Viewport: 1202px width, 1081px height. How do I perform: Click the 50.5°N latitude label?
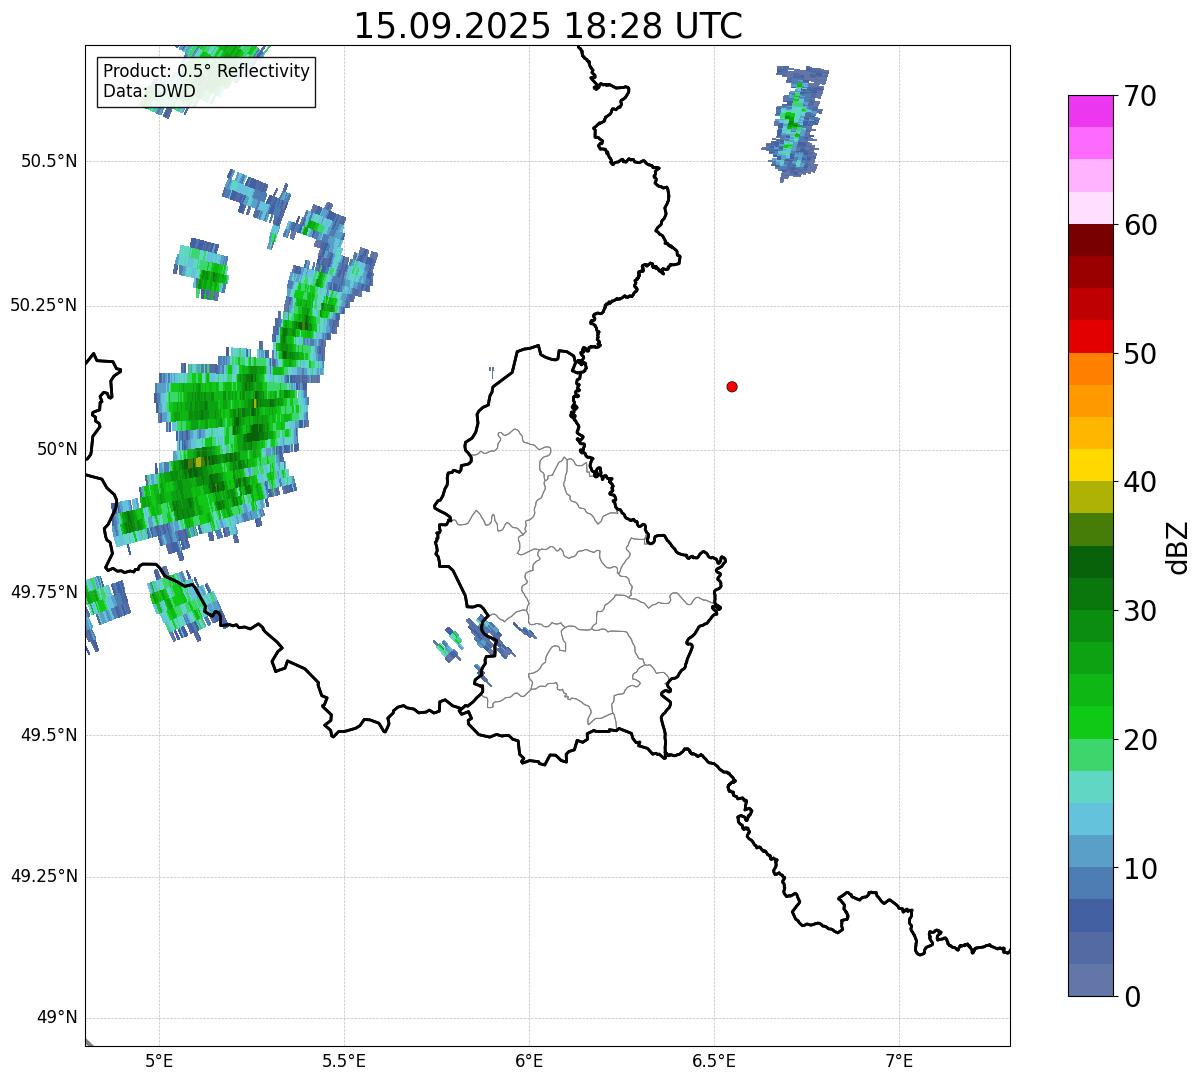49,161
